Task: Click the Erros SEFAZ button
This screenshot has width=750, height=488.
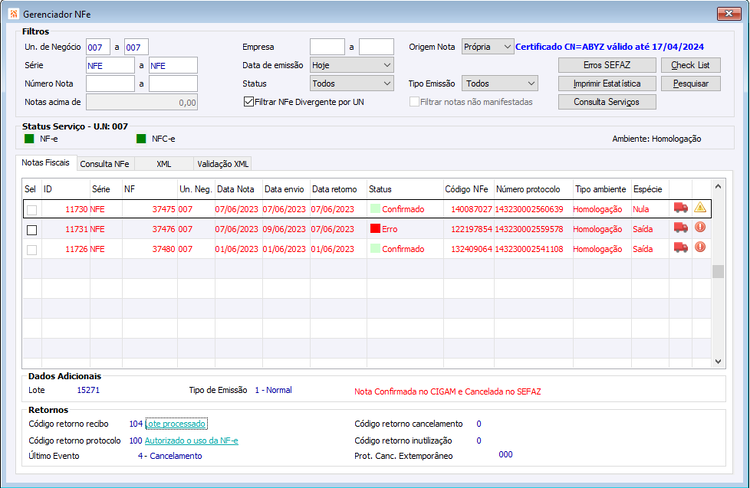Action: point(607,65)
